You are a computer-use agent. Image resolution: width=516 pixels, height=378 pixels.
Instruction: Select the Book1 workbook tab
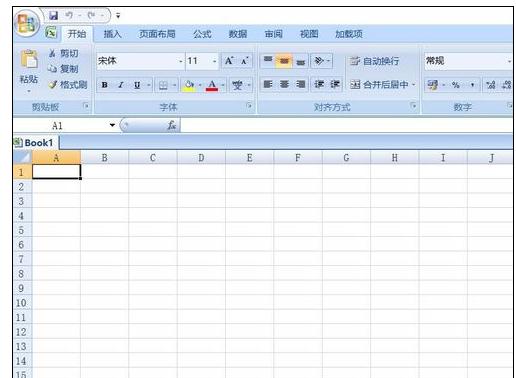tap(35, 143)
